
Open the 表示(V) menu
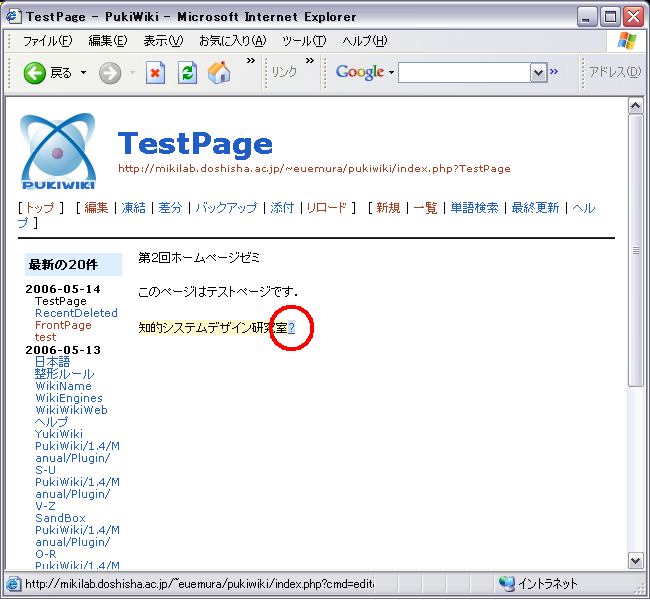[163, 41]
